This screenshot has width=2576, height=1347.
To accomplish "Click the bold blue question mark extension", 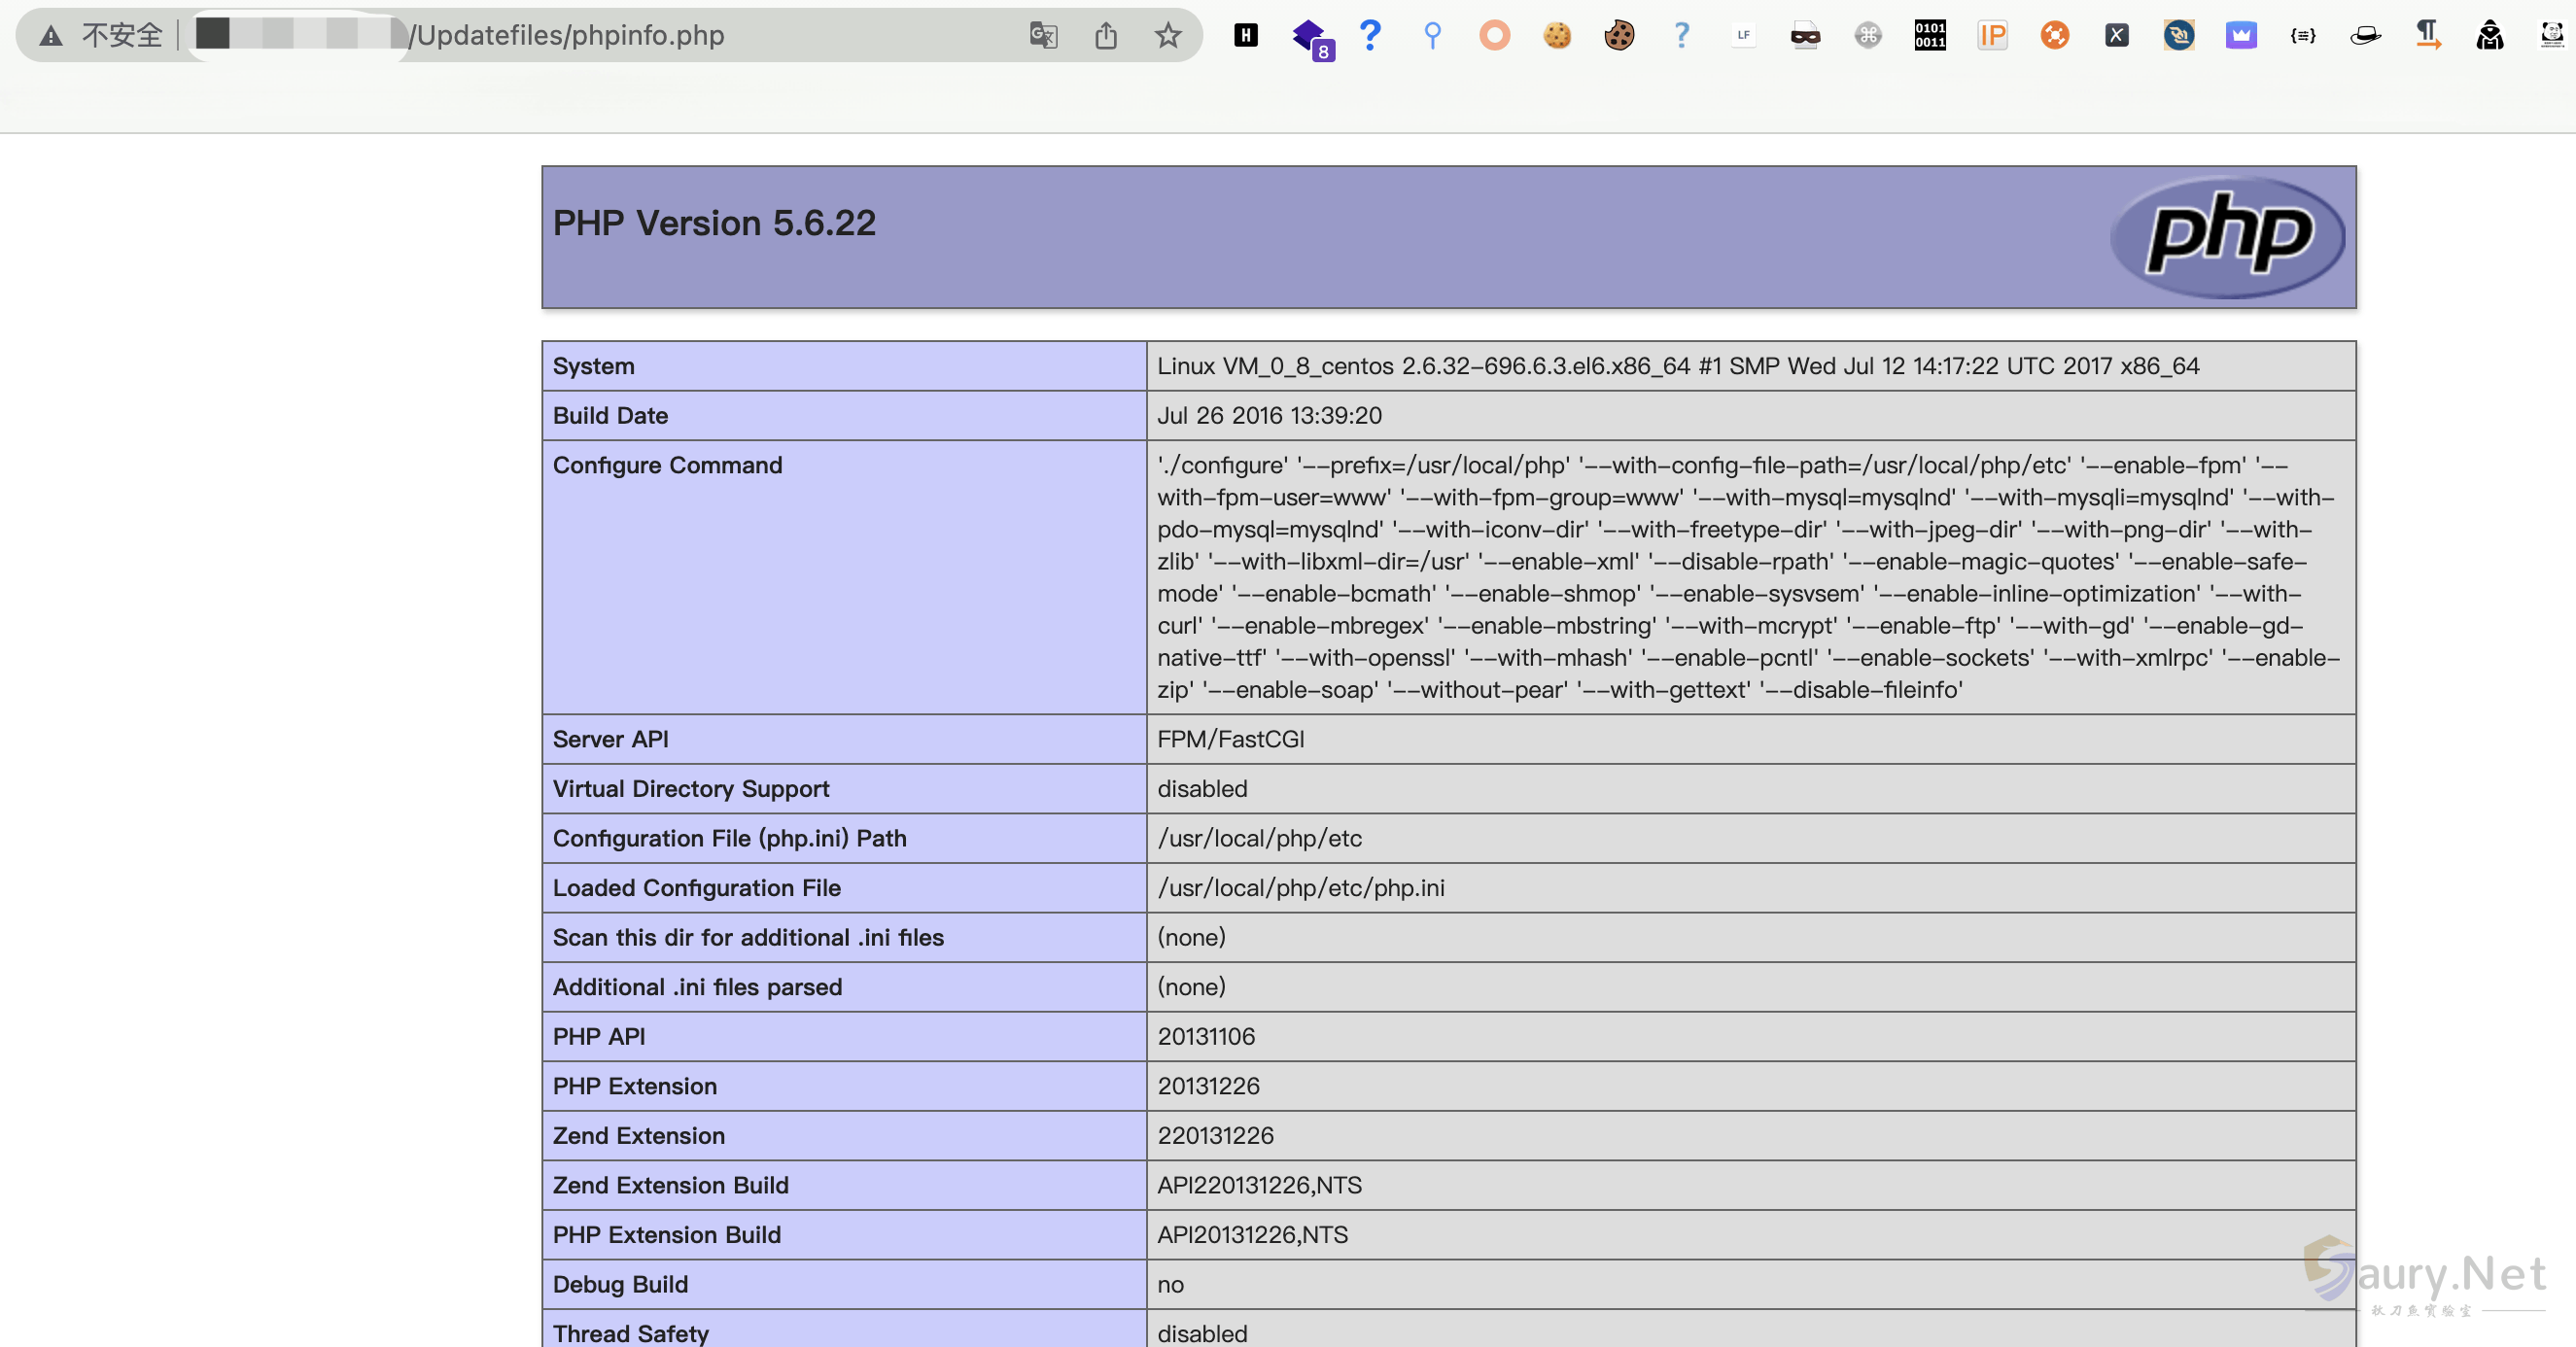I will point(1370,35).
